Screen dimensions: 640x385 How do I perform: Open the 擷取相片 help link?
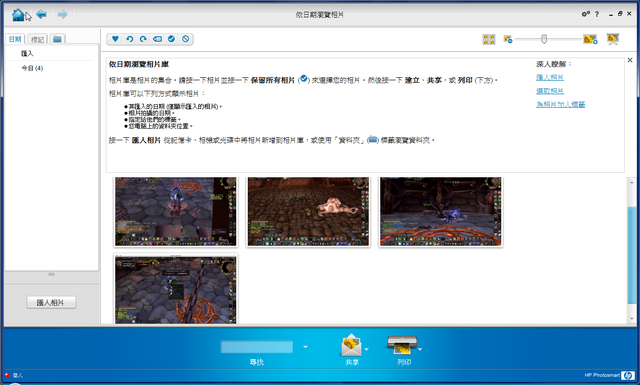pyautogui.click(x=550, y=91)
